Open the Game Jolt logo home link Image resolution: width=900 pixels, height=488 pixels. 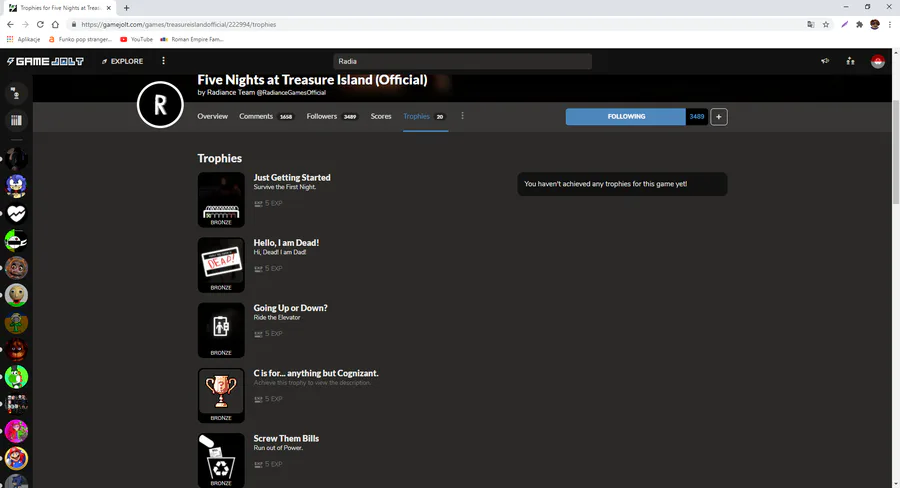45,61
